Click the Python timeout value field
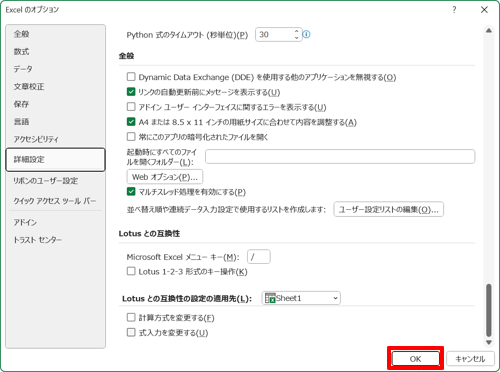The width and height of the screenshot is (500, 372). click(x=274, y=34)
